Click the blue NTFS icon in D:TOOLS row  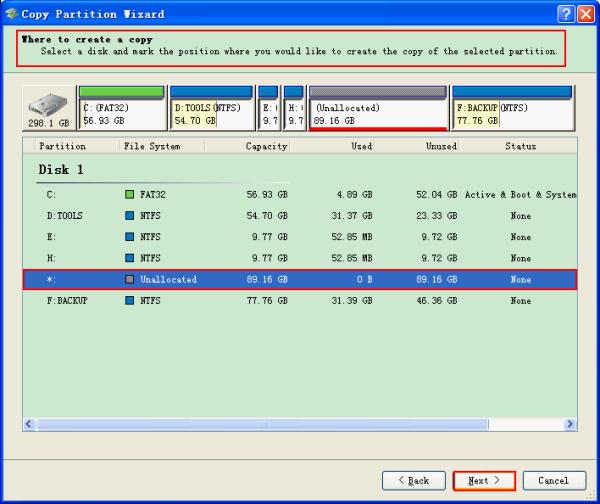pos(129,216)
